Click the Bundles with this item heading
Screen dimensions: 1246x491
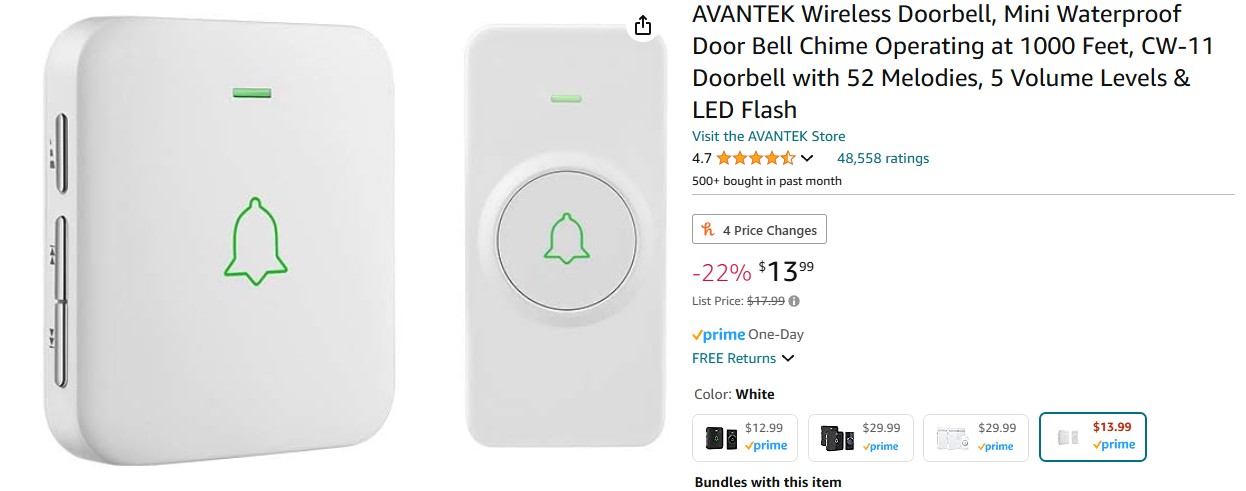(x=768, y=482)
